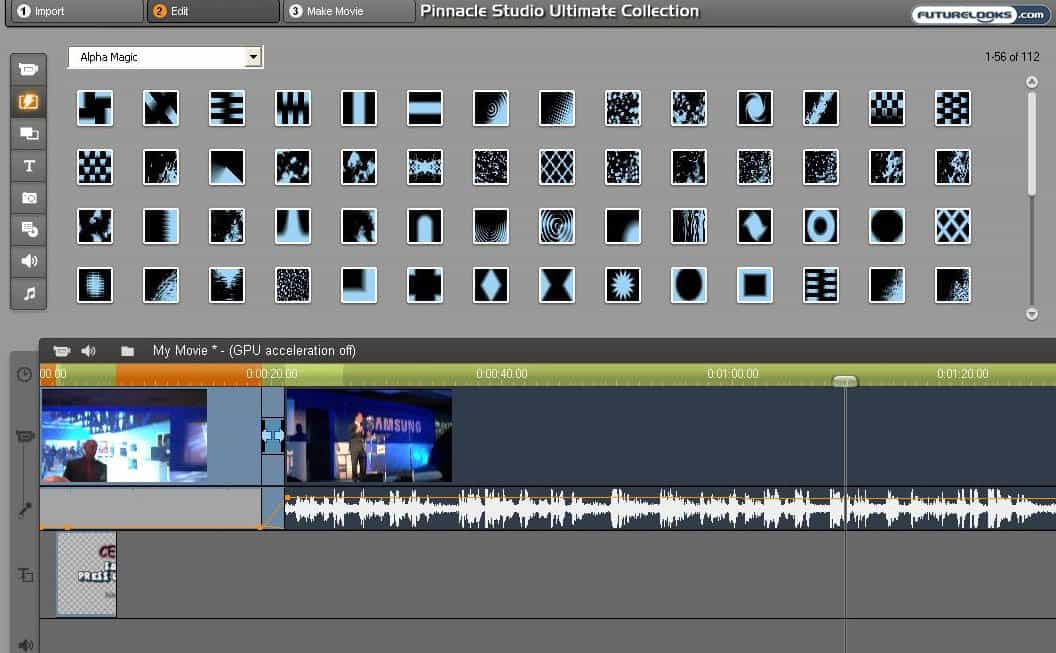This screenshot has width=1056, height=653.
Task: Select the Montage themes icon
Action: (x=28, y=133)
